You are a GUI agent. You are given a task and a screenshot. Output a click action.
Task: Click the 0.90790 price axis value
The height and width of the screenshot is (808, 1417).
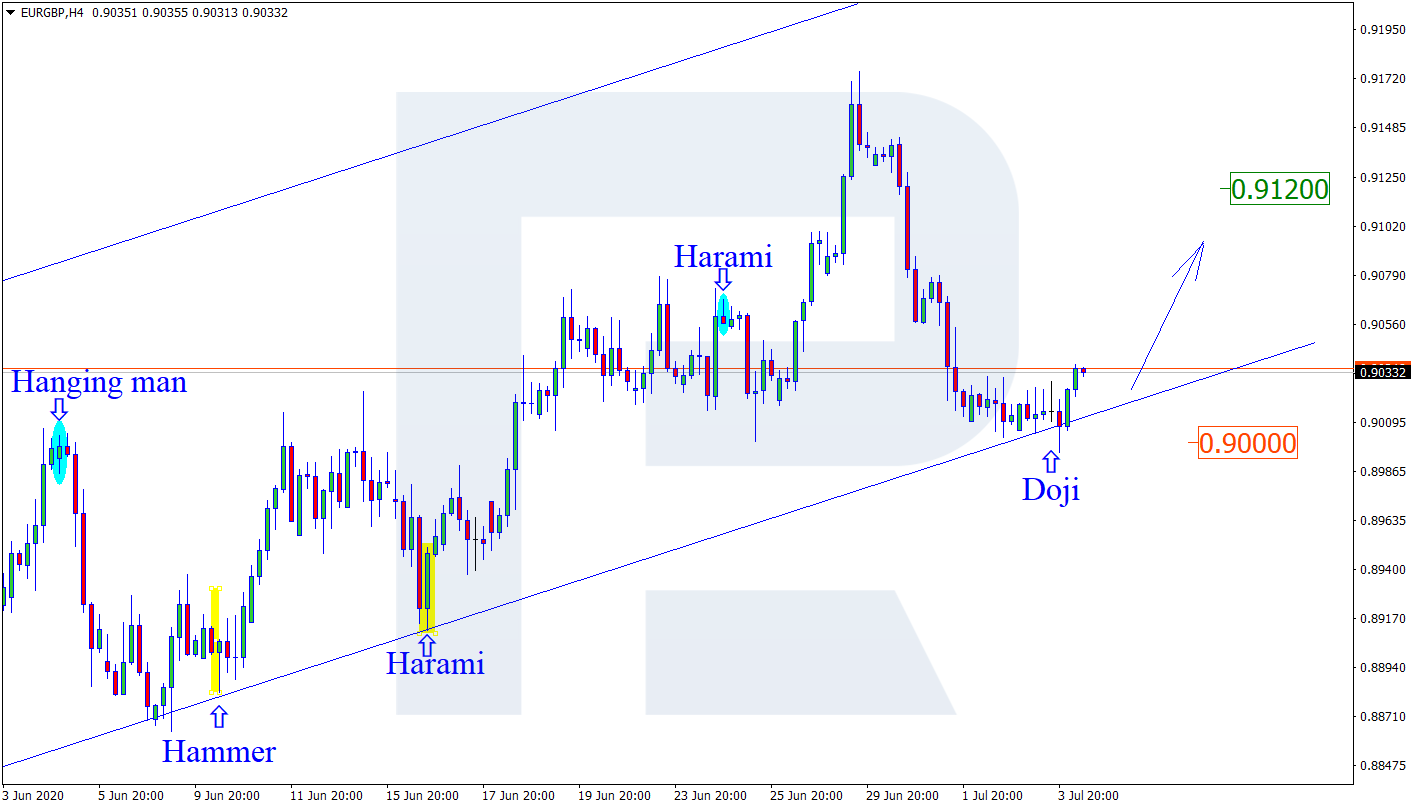(1385, 275)
